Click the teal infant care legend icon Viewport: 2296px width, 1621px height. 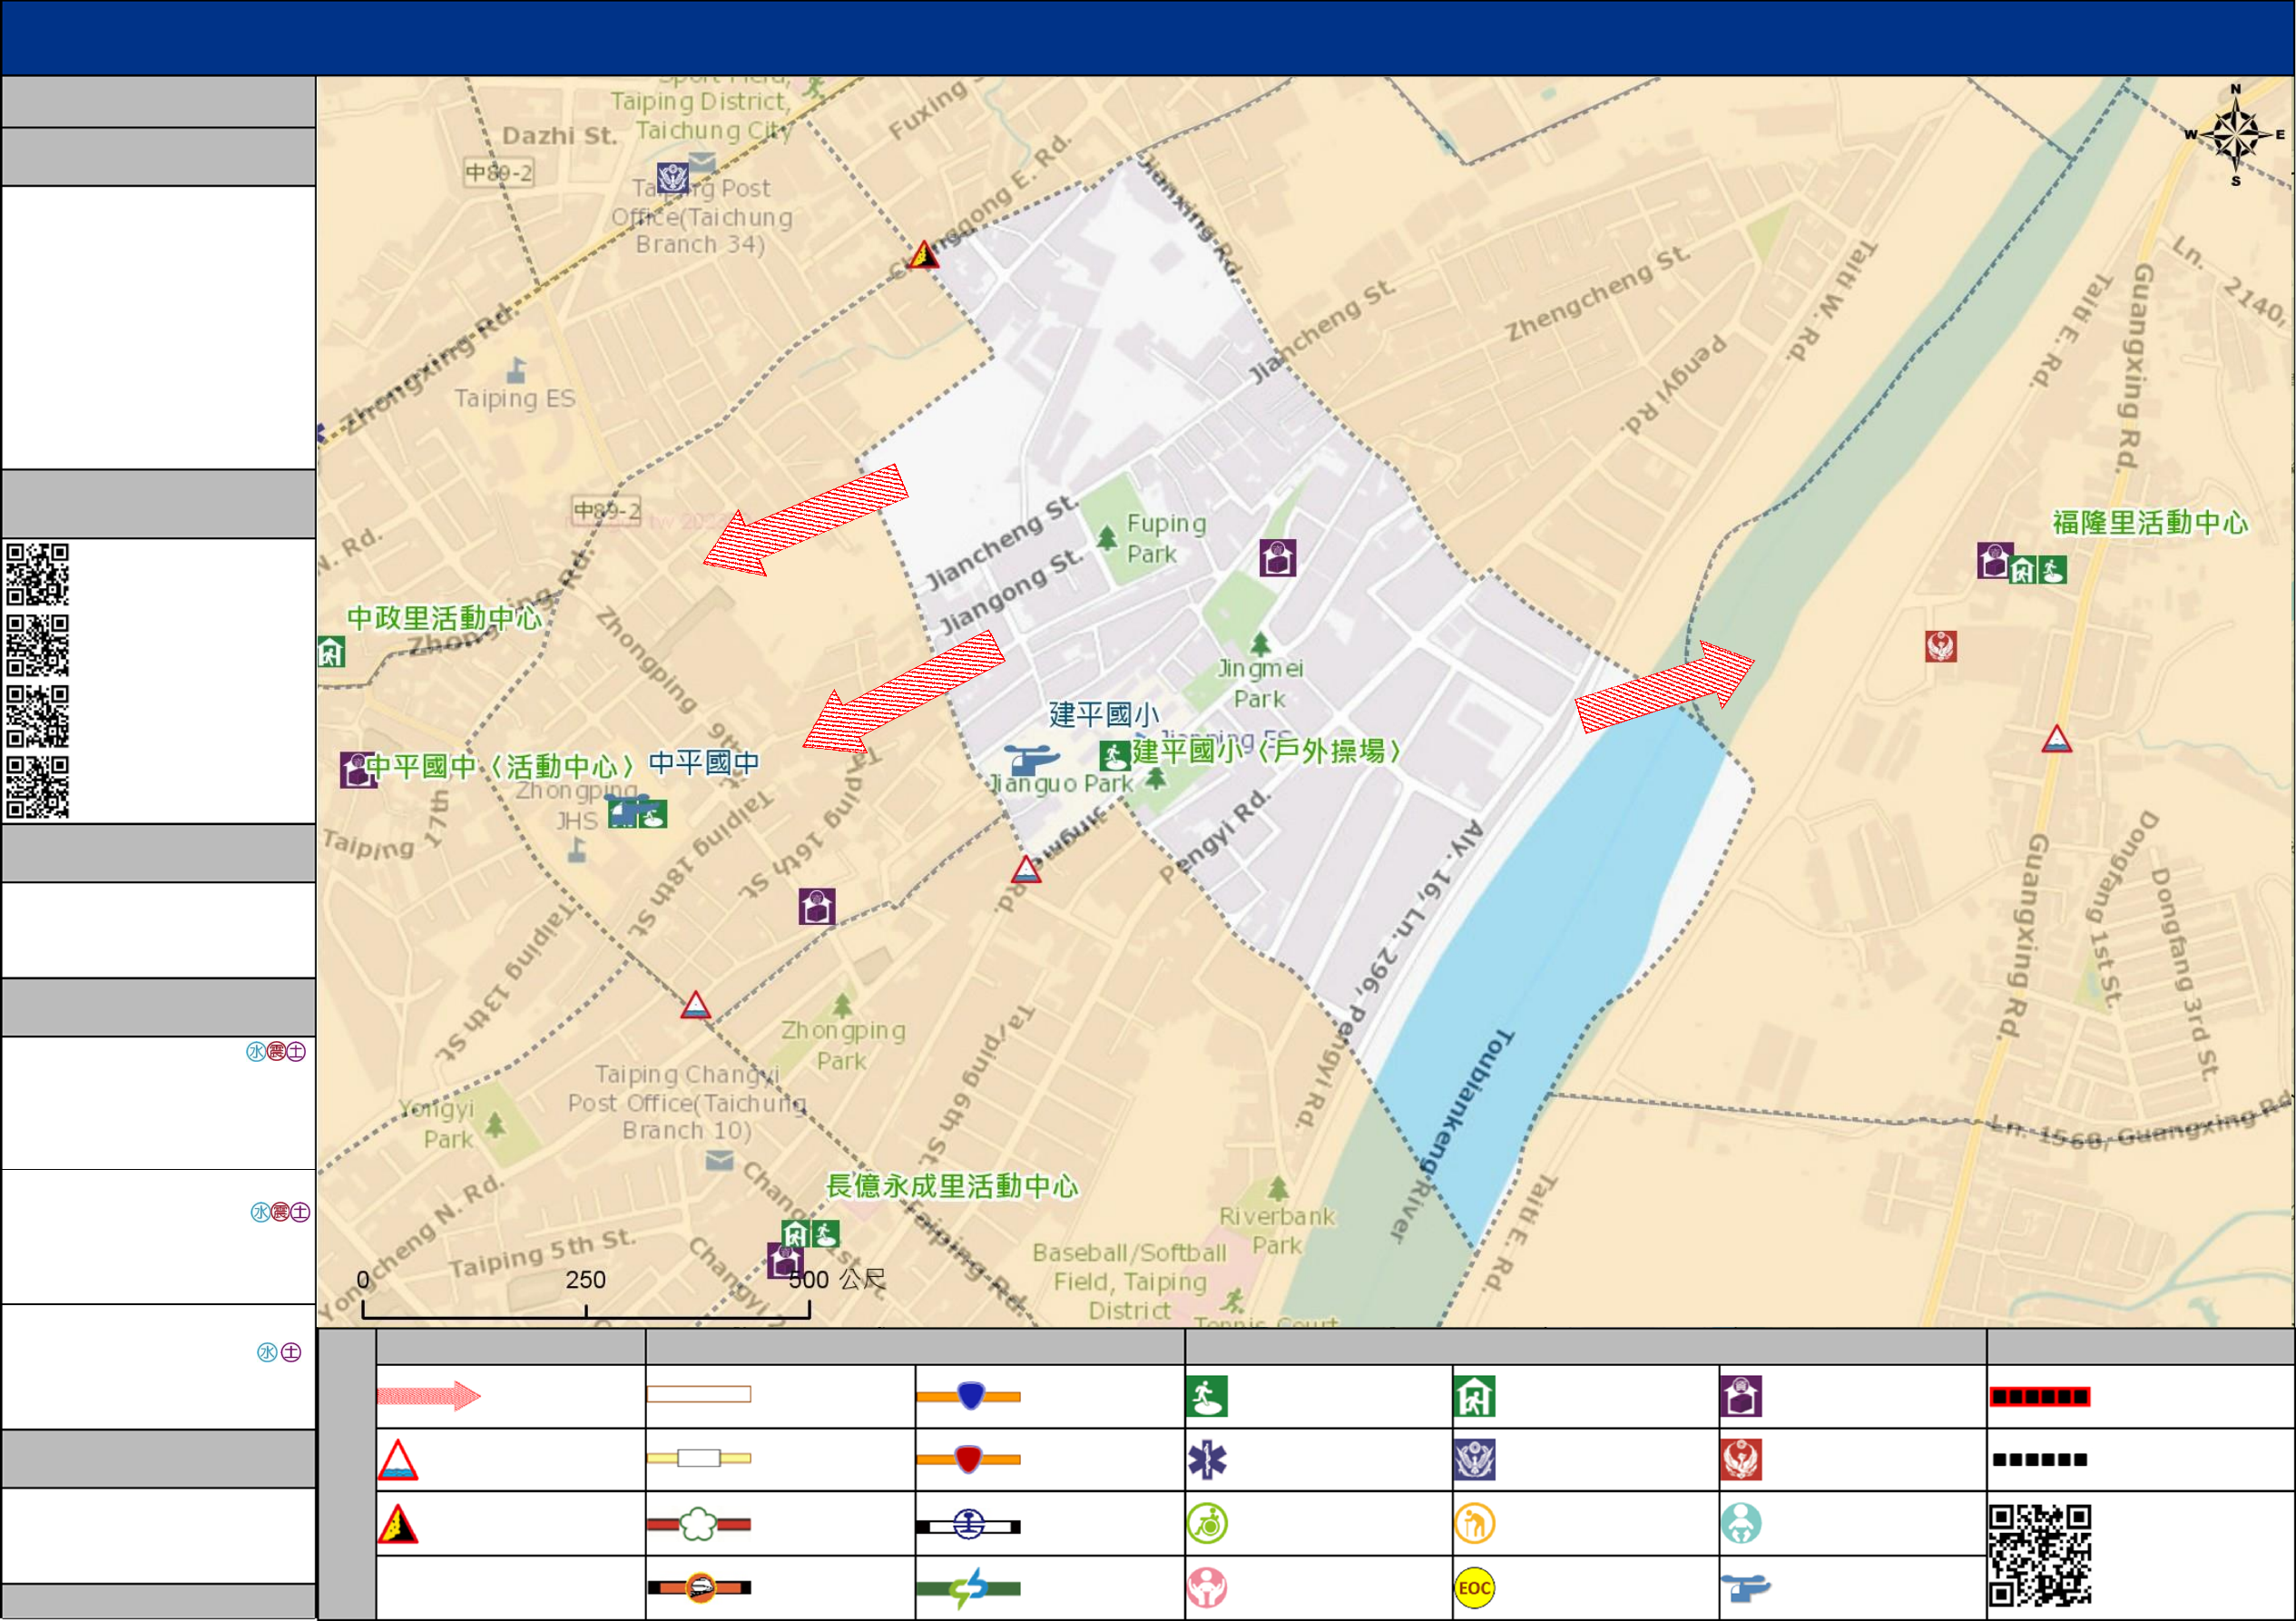1741,1524
